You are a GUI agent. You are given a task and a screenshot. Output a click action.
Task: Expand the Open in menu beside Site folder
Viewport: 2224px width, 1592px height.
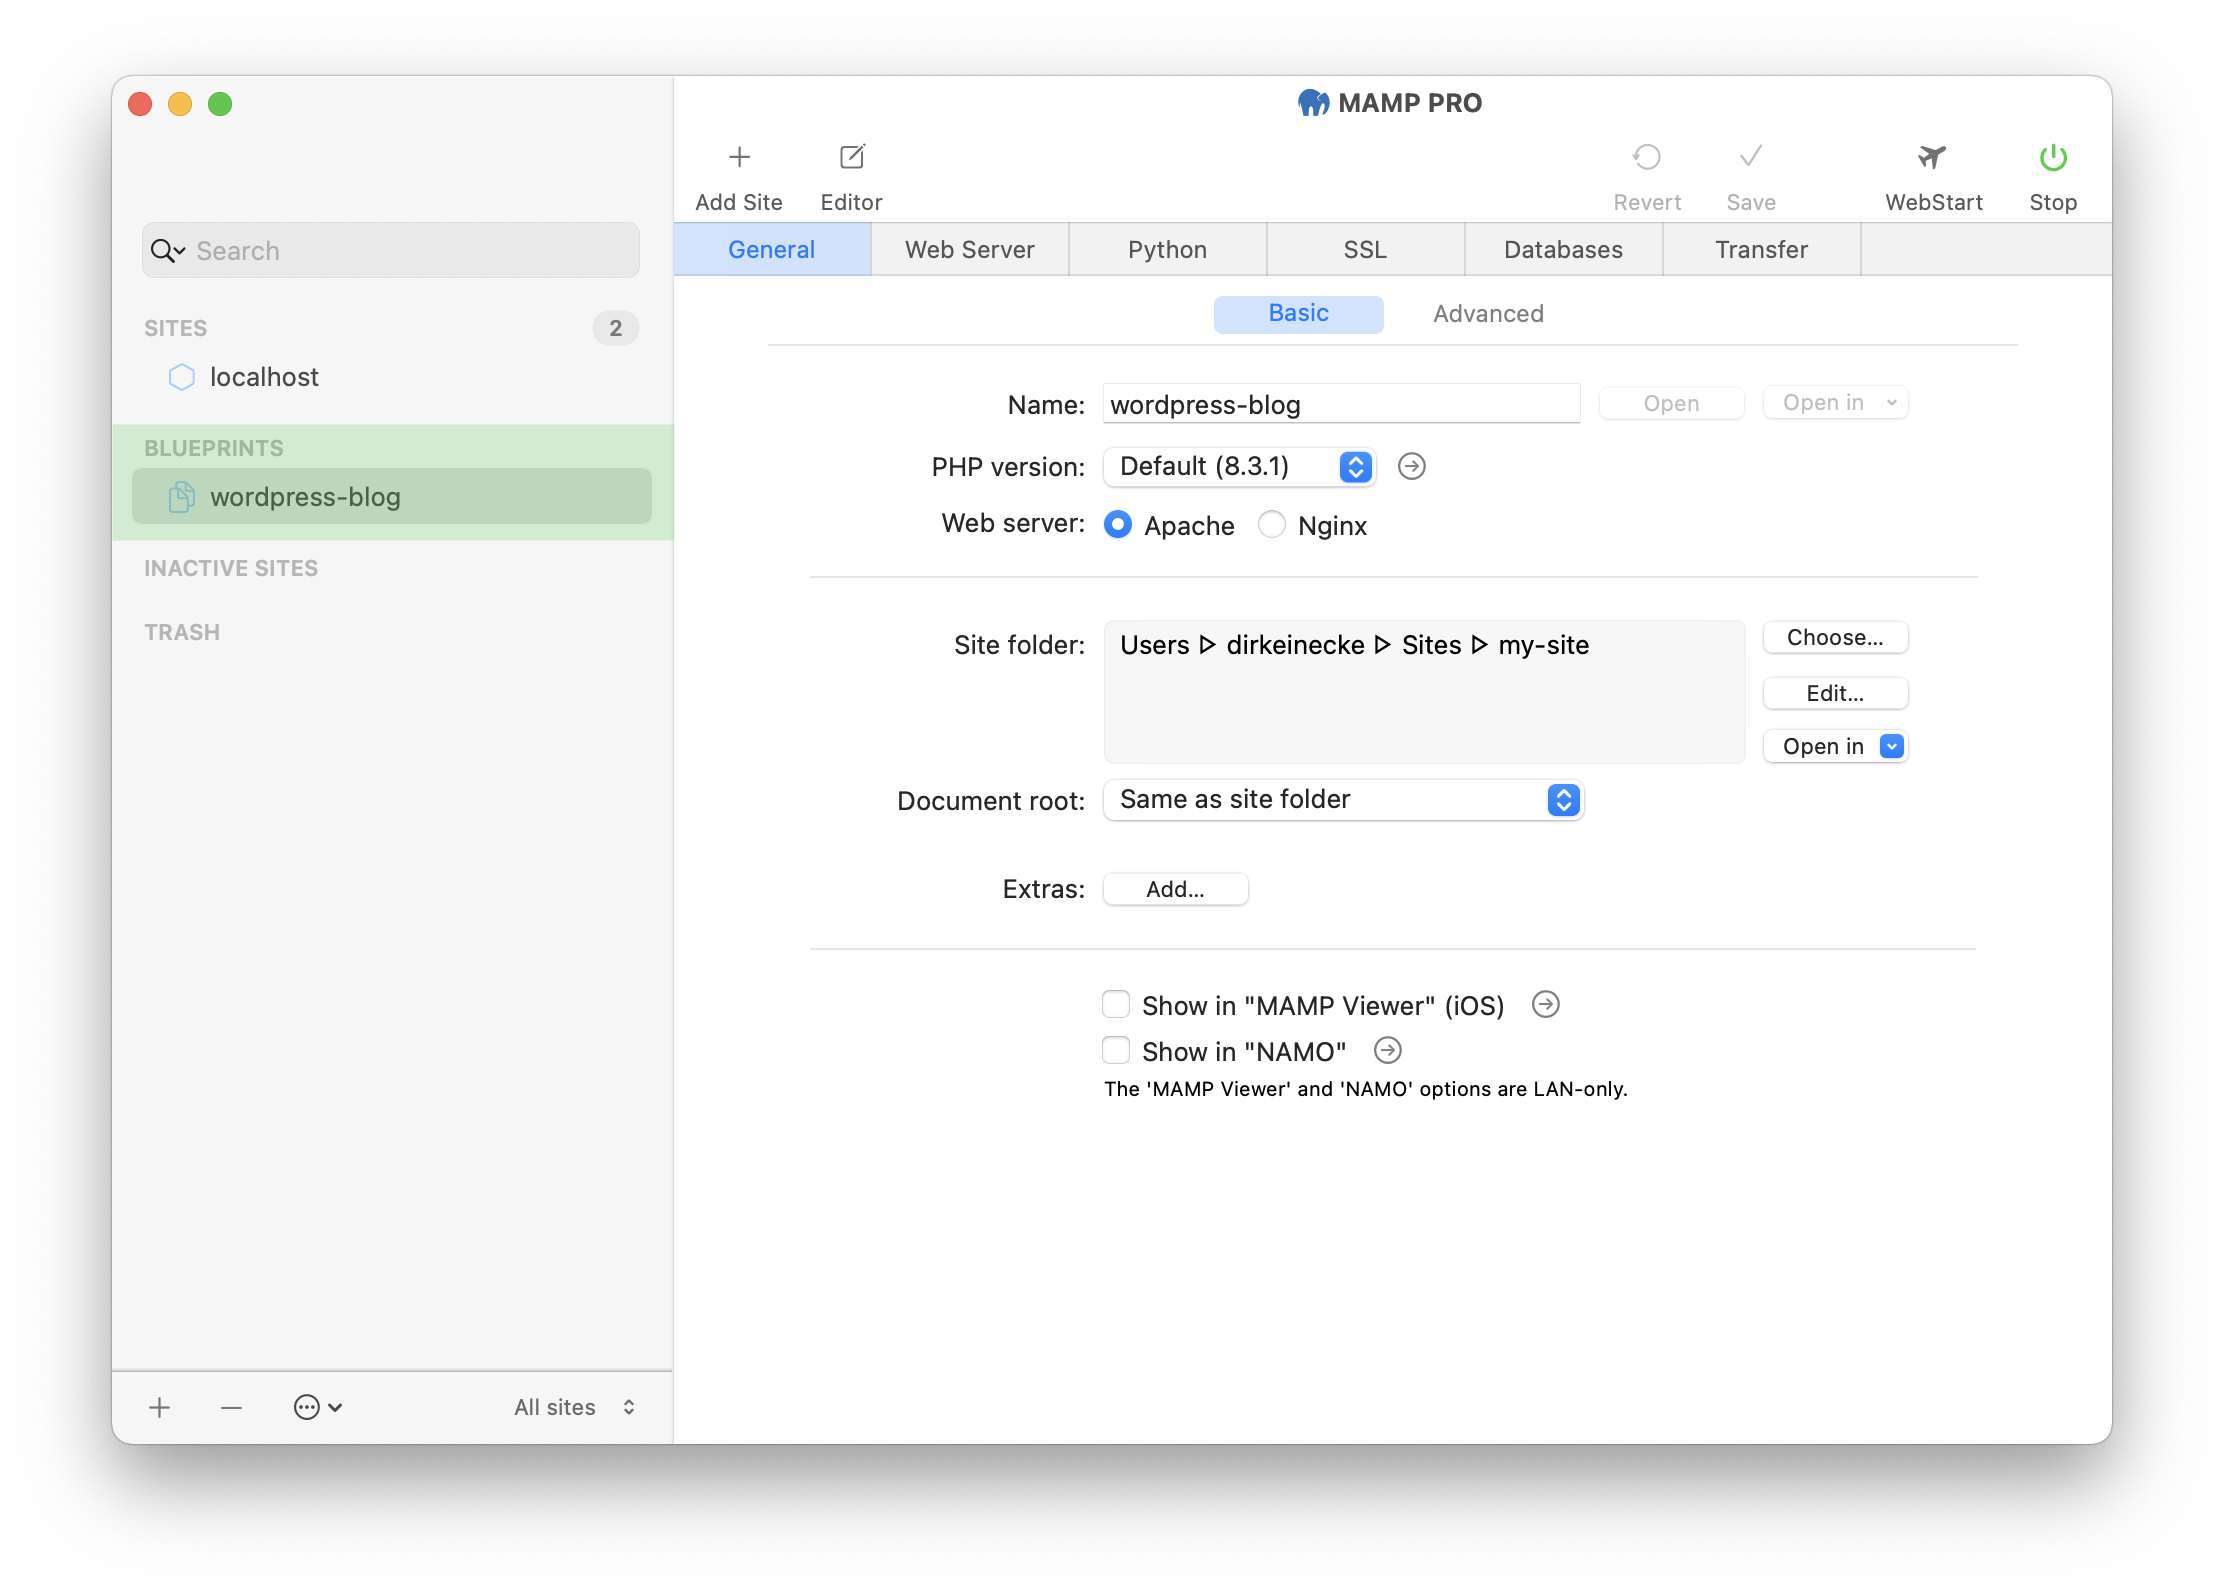[1836, 746]
